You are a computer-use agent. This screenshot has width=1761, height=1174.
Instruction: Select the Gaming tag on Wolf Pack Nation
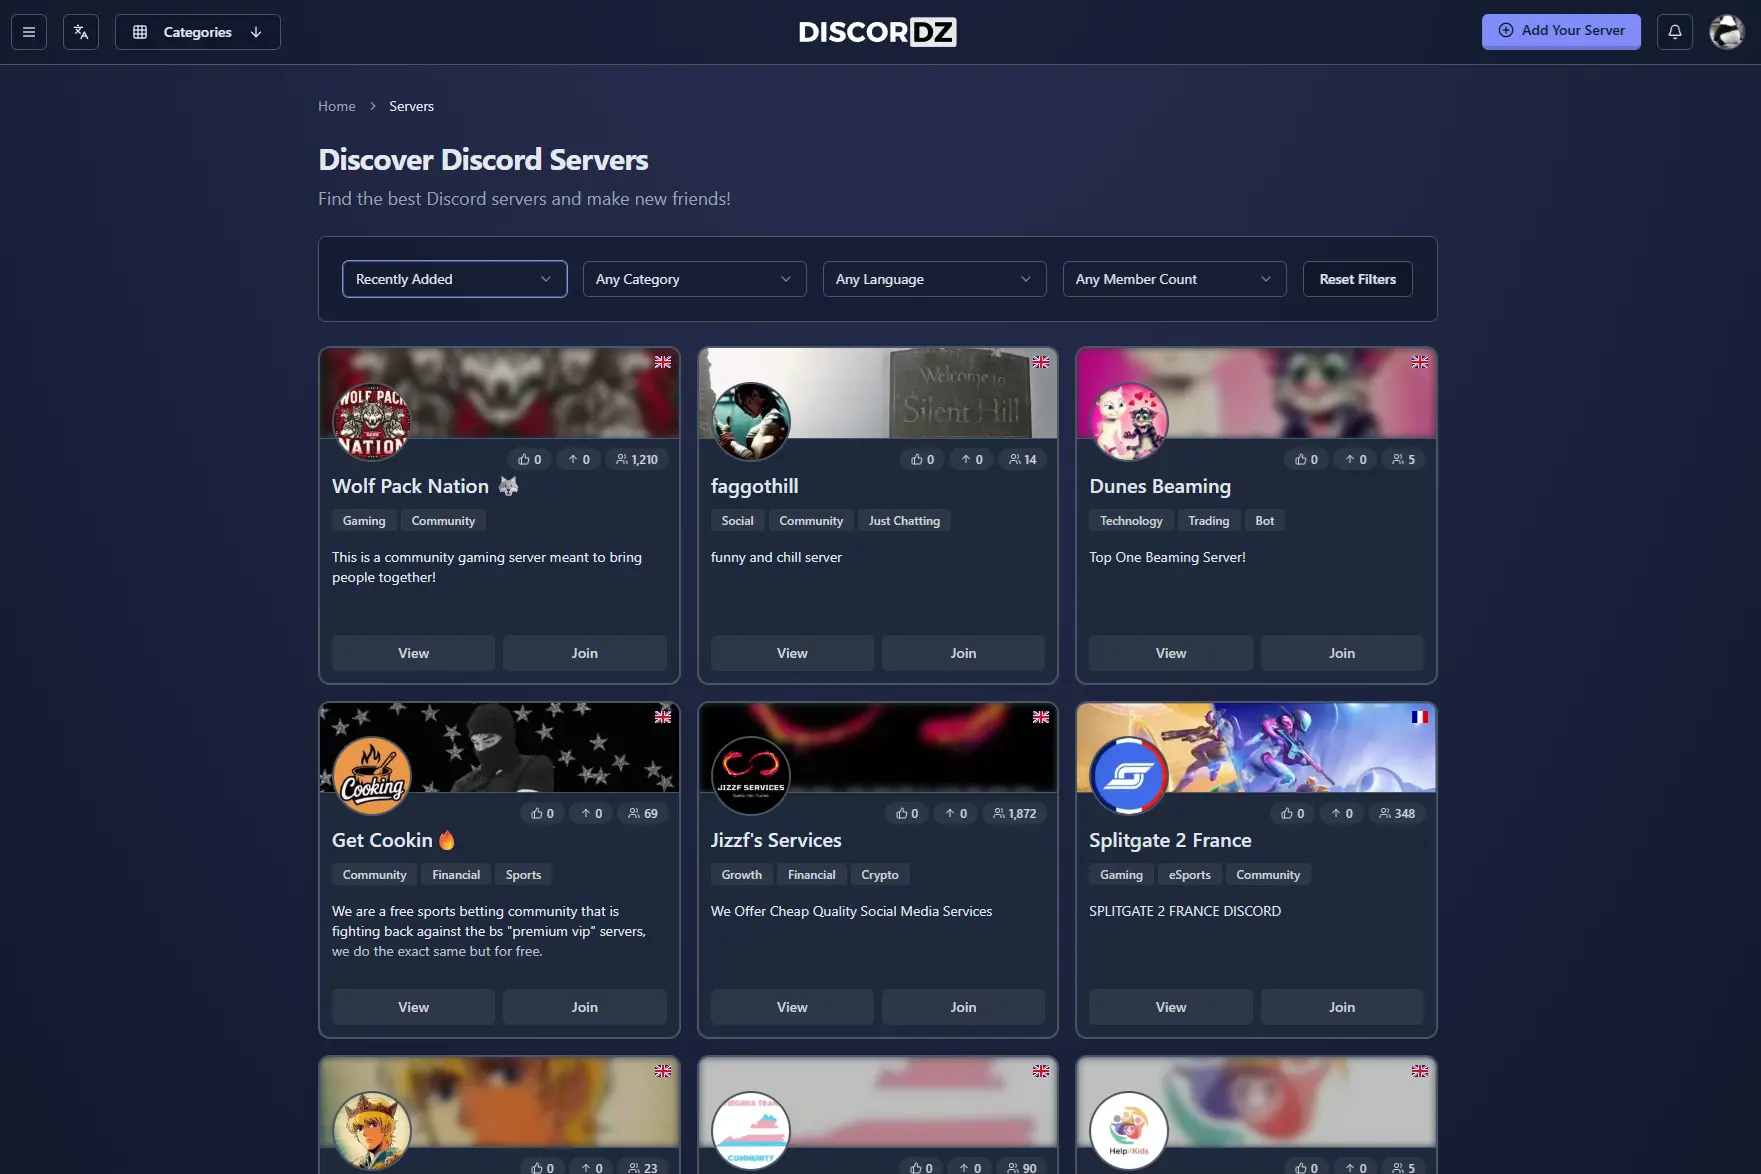point(364,521)
